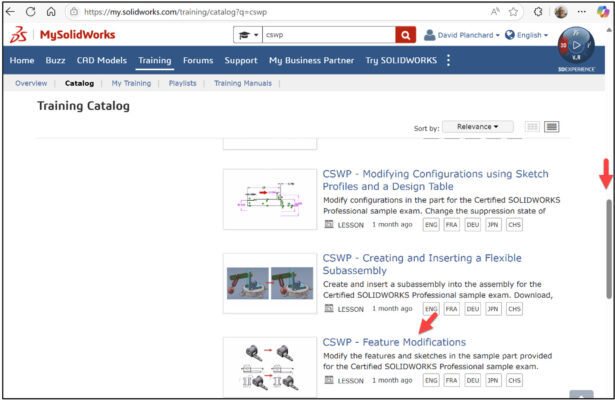Click the Flexible Subassembly thumbnail image
The image size is (615, 400).
coord(270,283)
